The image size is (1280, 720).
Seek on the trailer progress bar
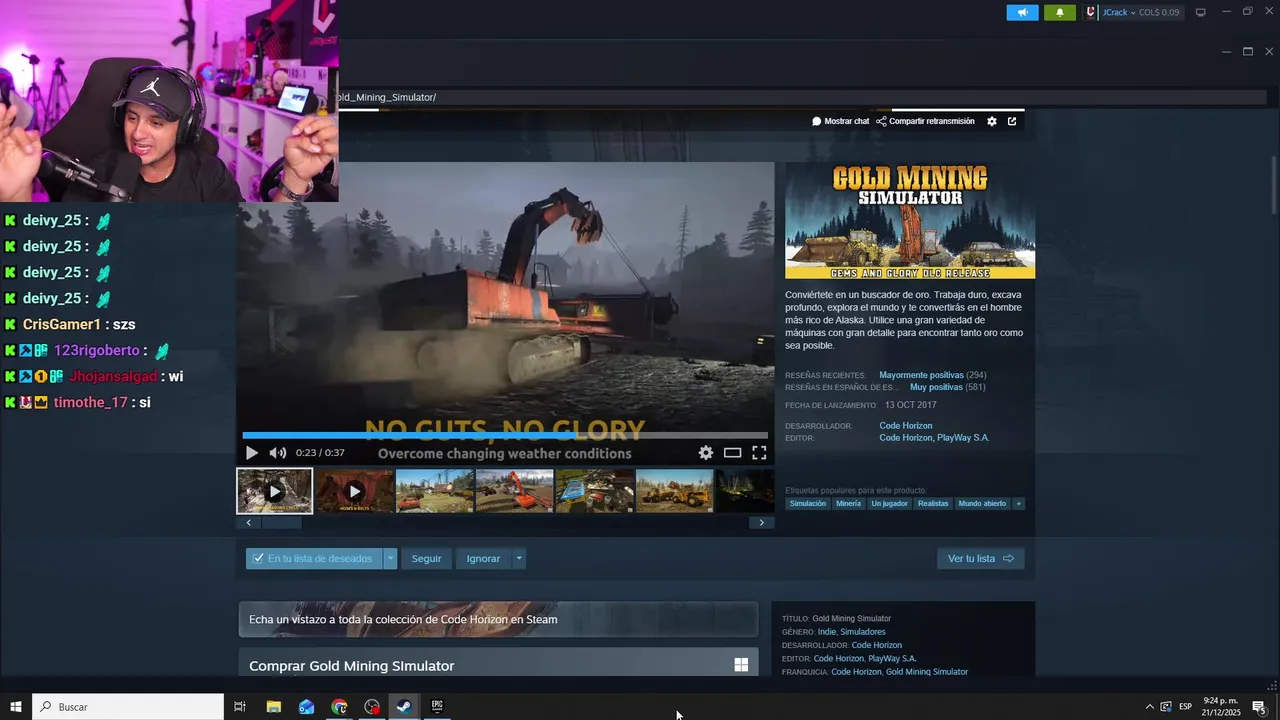[x=505, y=436]
